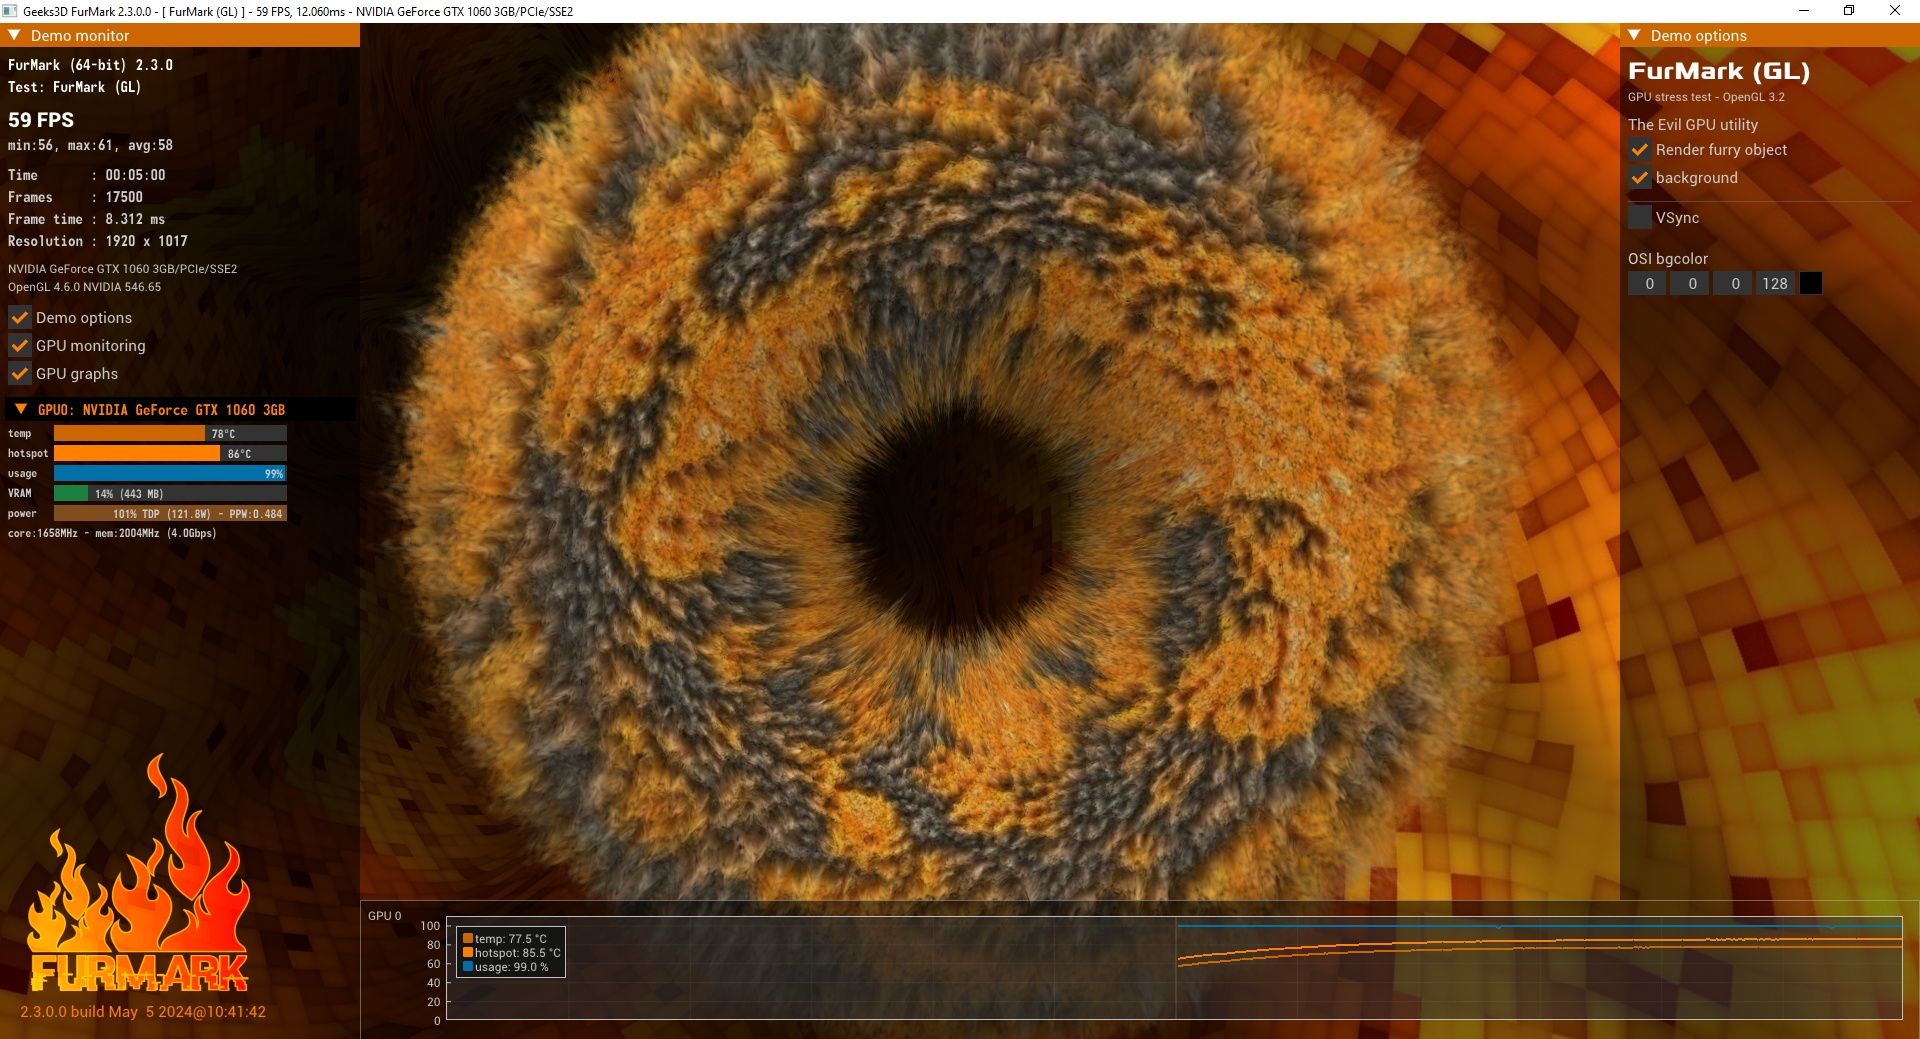Click the VRAM bar showing 14% (443 MB)
Viewport: 1920px width, 1039px height.
point(170,494)
